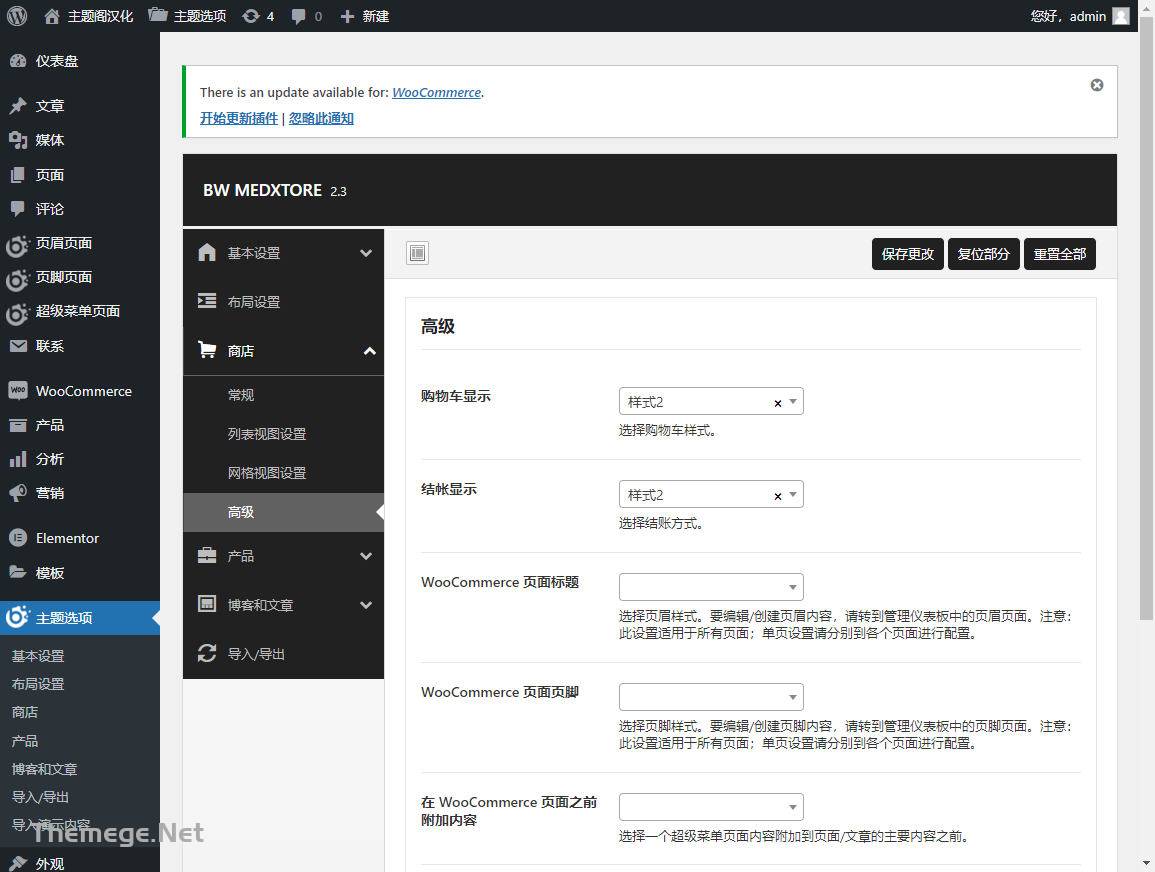Clear the 结帐显示 selection with ×
The image size is (1155, 872).
coord(778,496)
